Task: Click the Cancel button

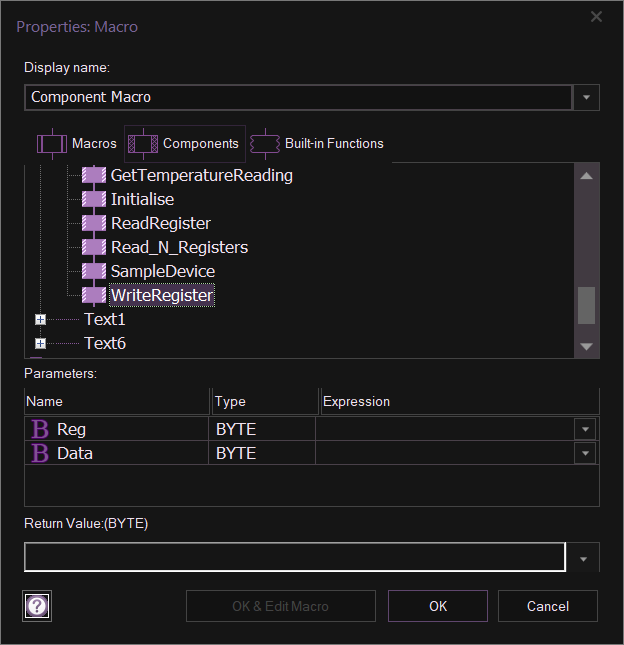Action: pyautogui.click(x=547, y=606)
